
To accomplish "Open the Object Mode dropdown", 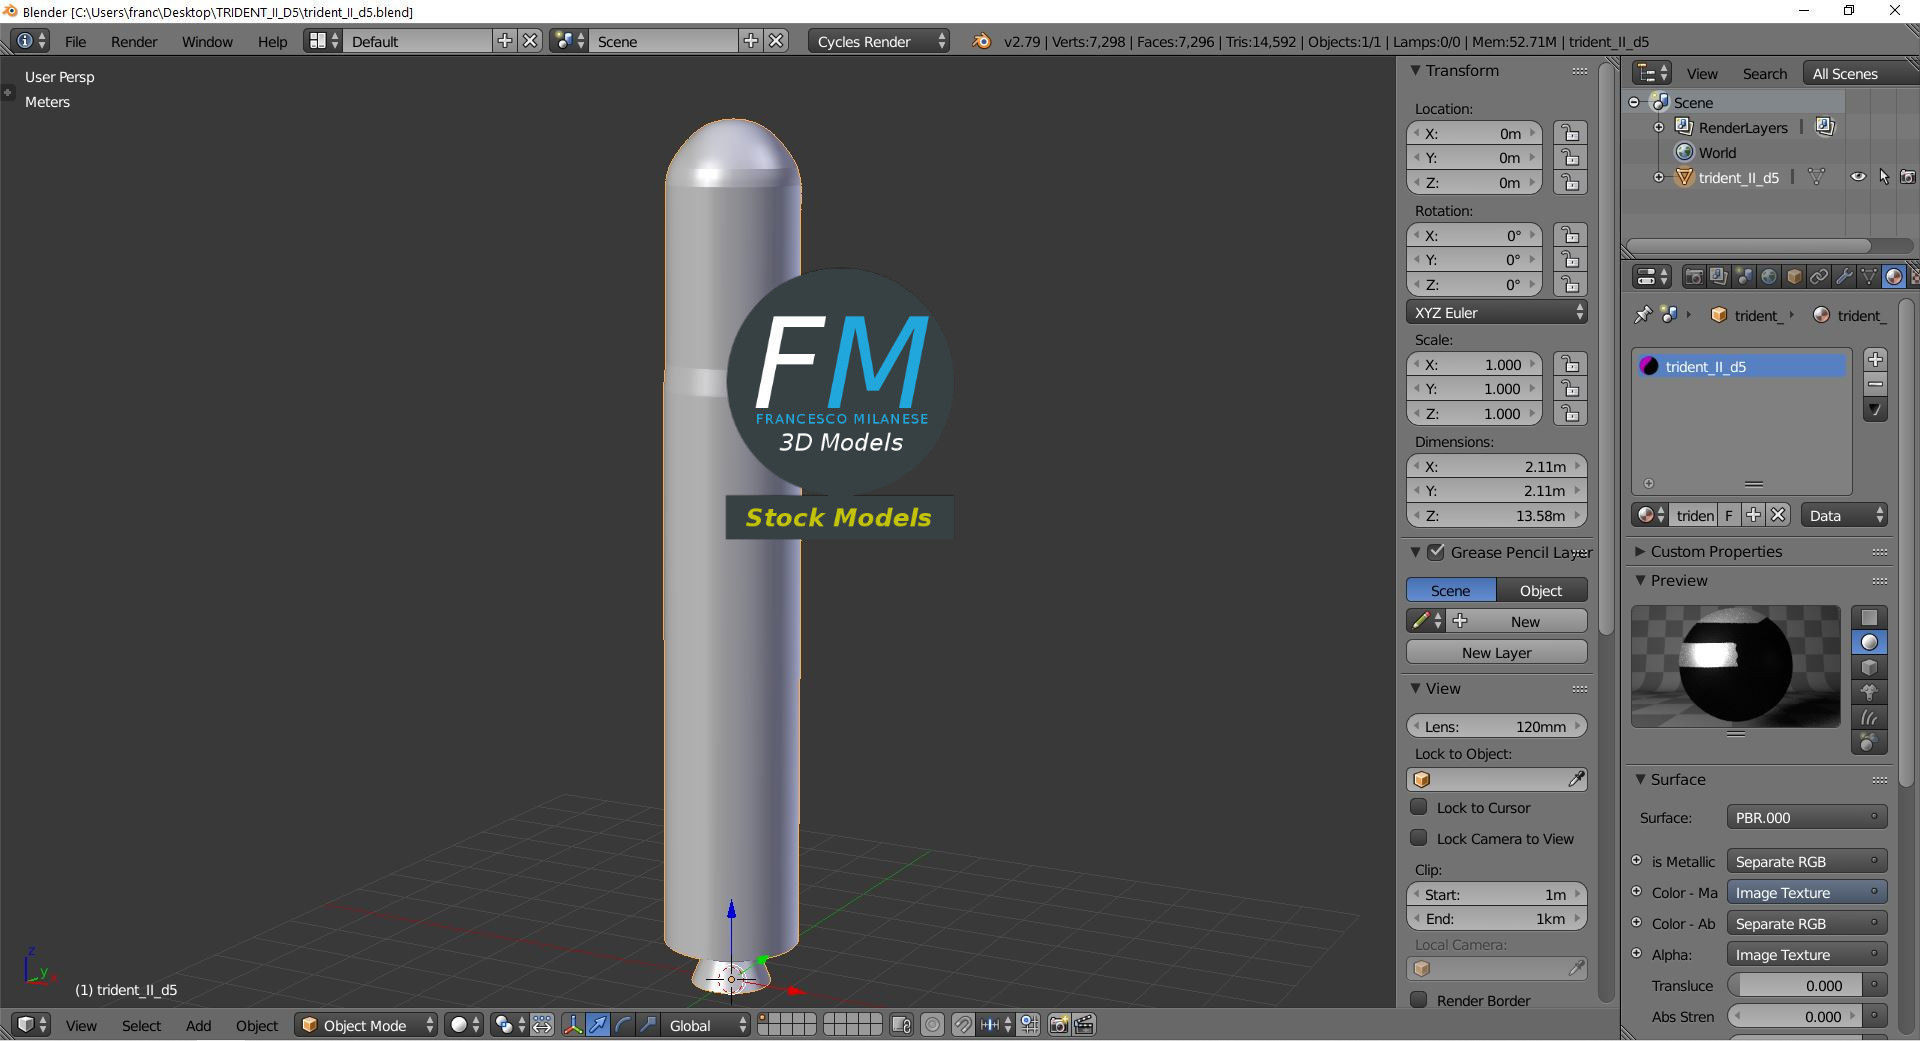I will tap(365, 1025).
